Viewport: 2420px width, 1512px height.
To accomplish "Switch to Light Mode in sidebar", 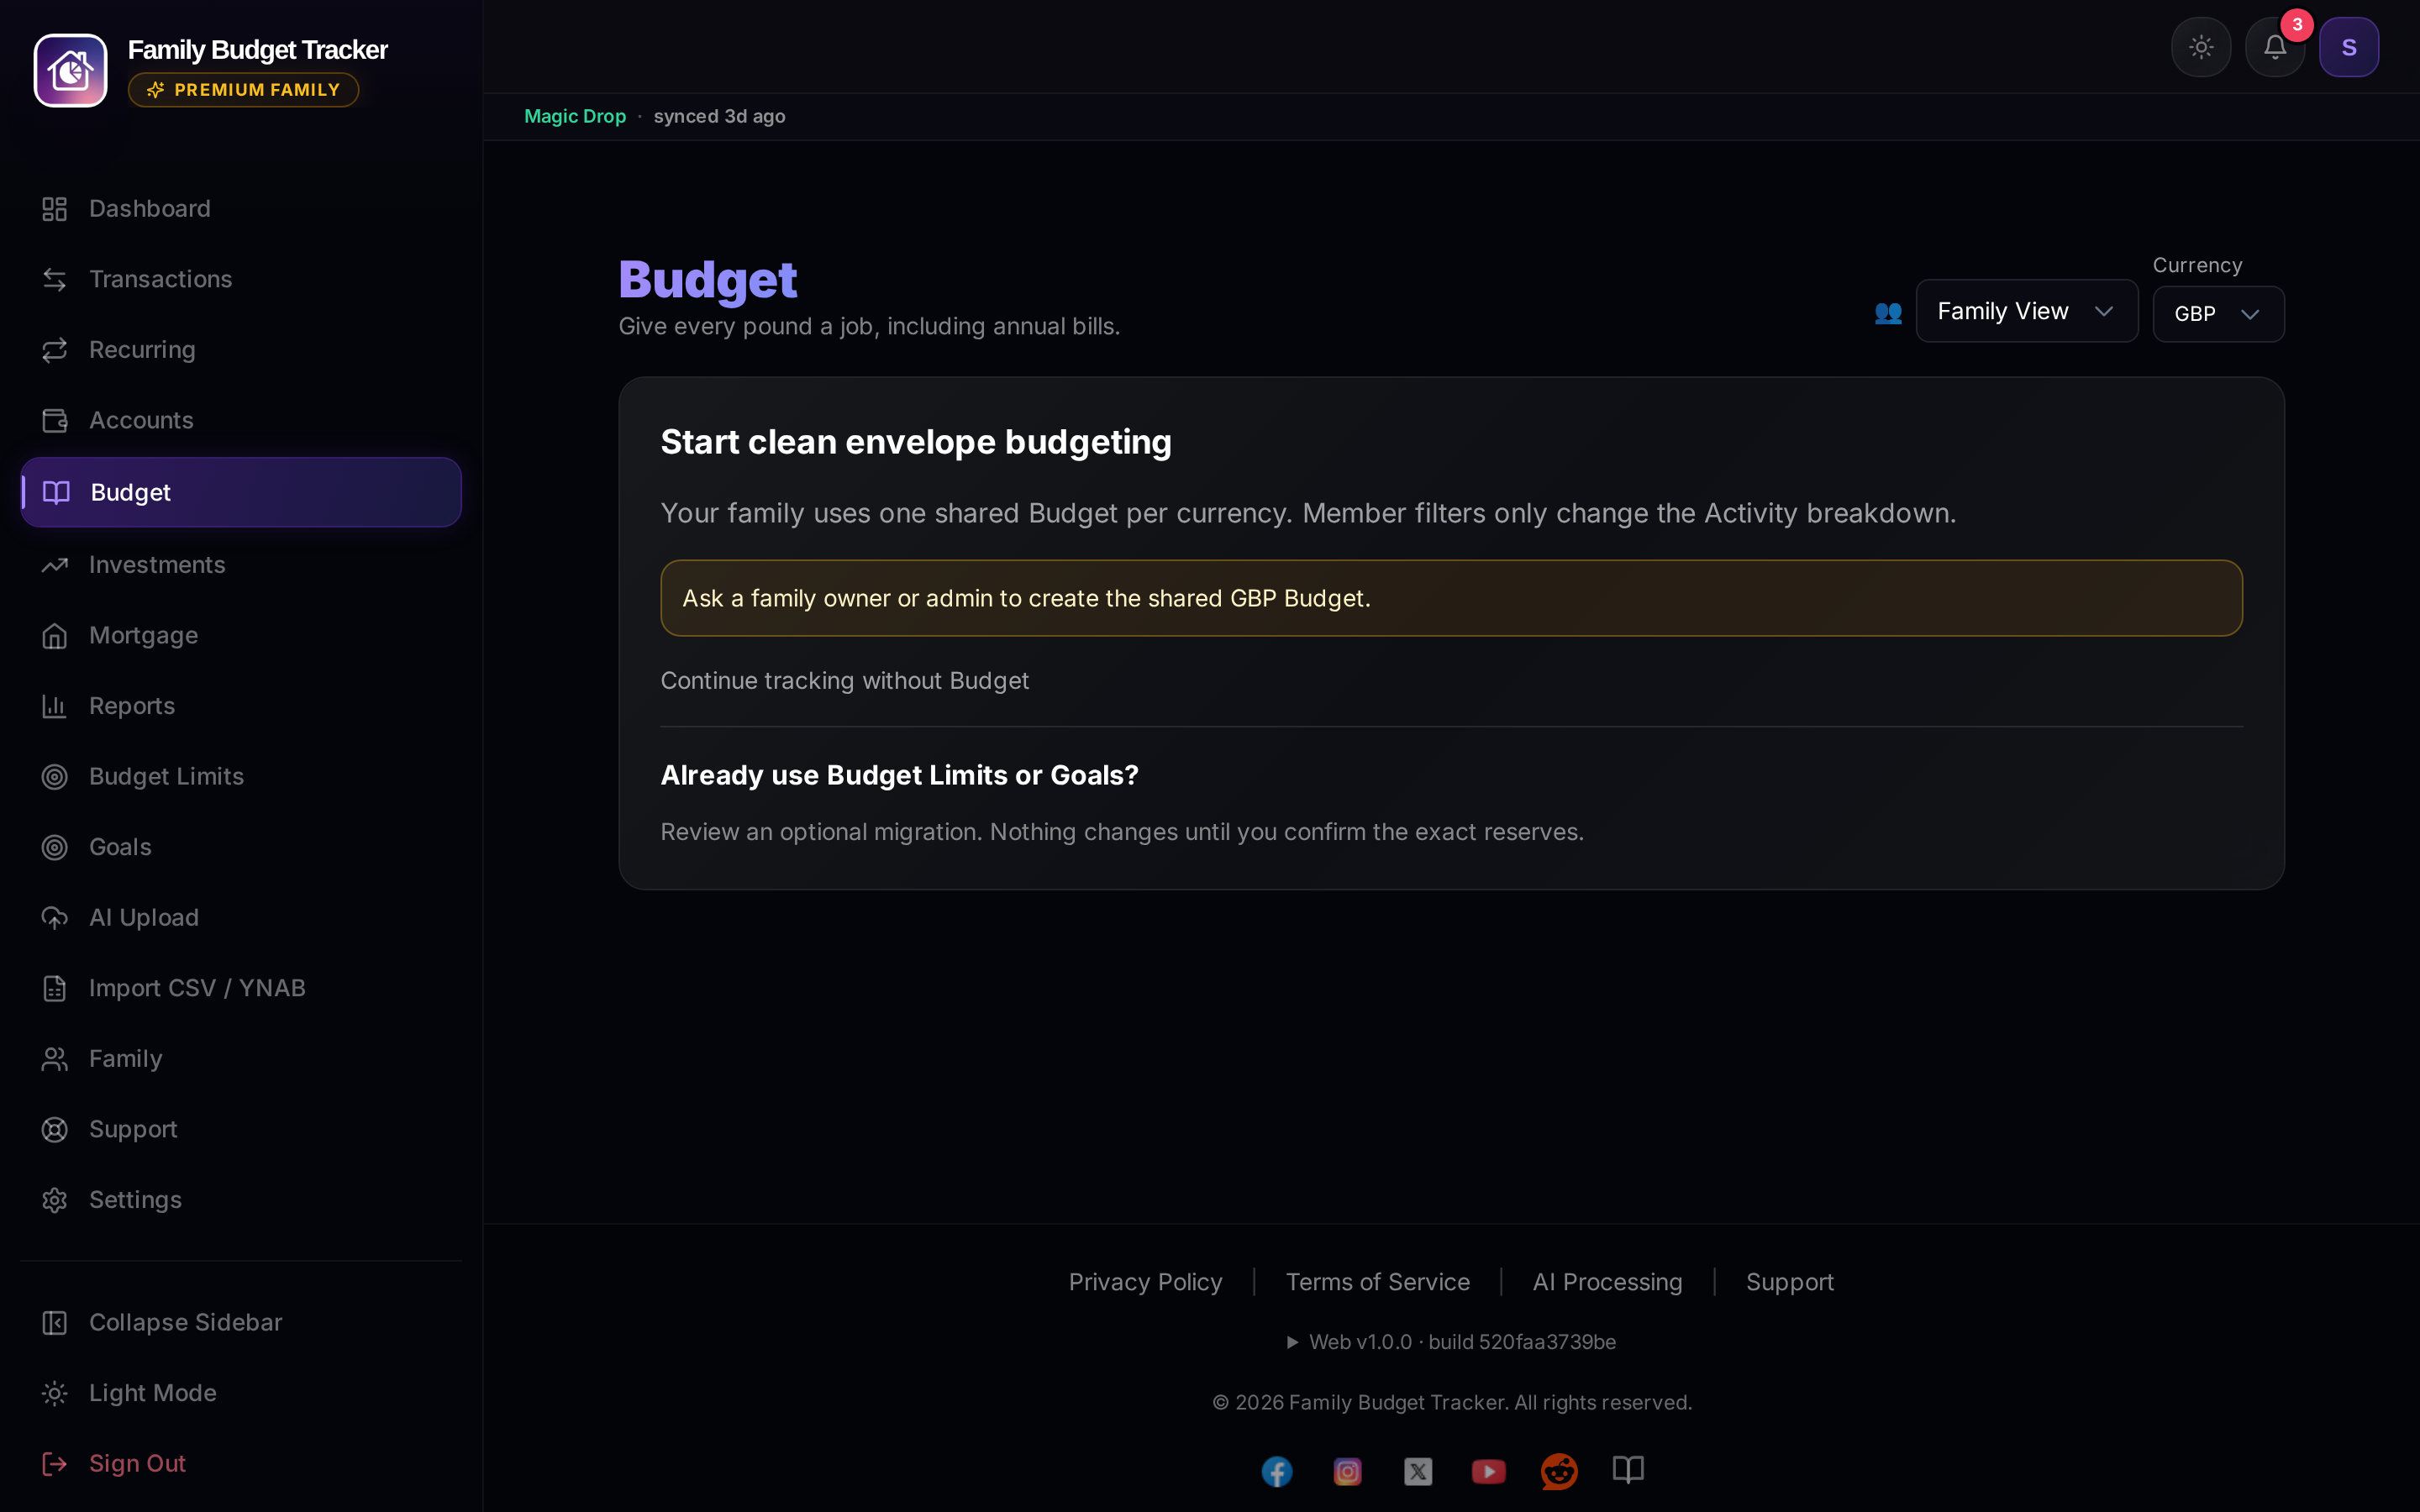I will coord(241,1393).
